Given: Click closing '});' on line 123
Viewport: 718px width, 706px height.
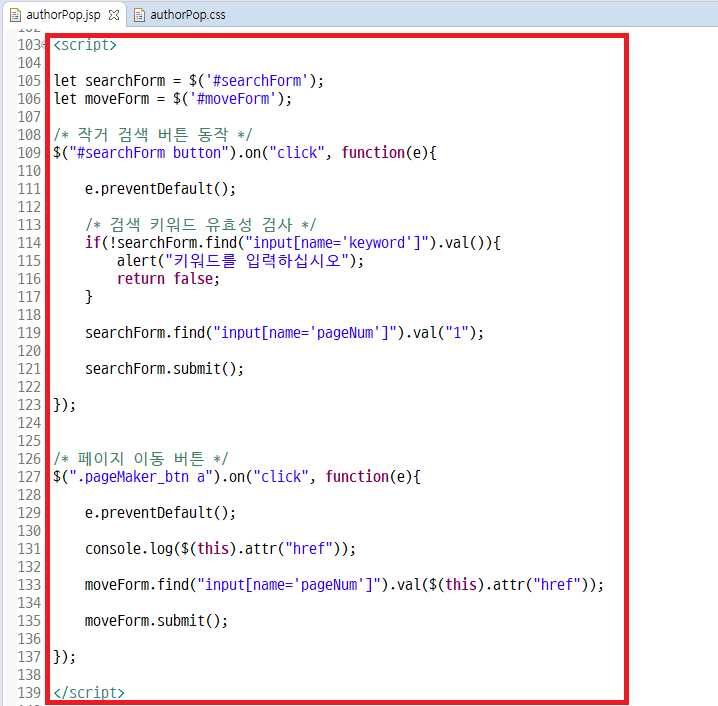Looking at the screenshot, I should [65, 405].
